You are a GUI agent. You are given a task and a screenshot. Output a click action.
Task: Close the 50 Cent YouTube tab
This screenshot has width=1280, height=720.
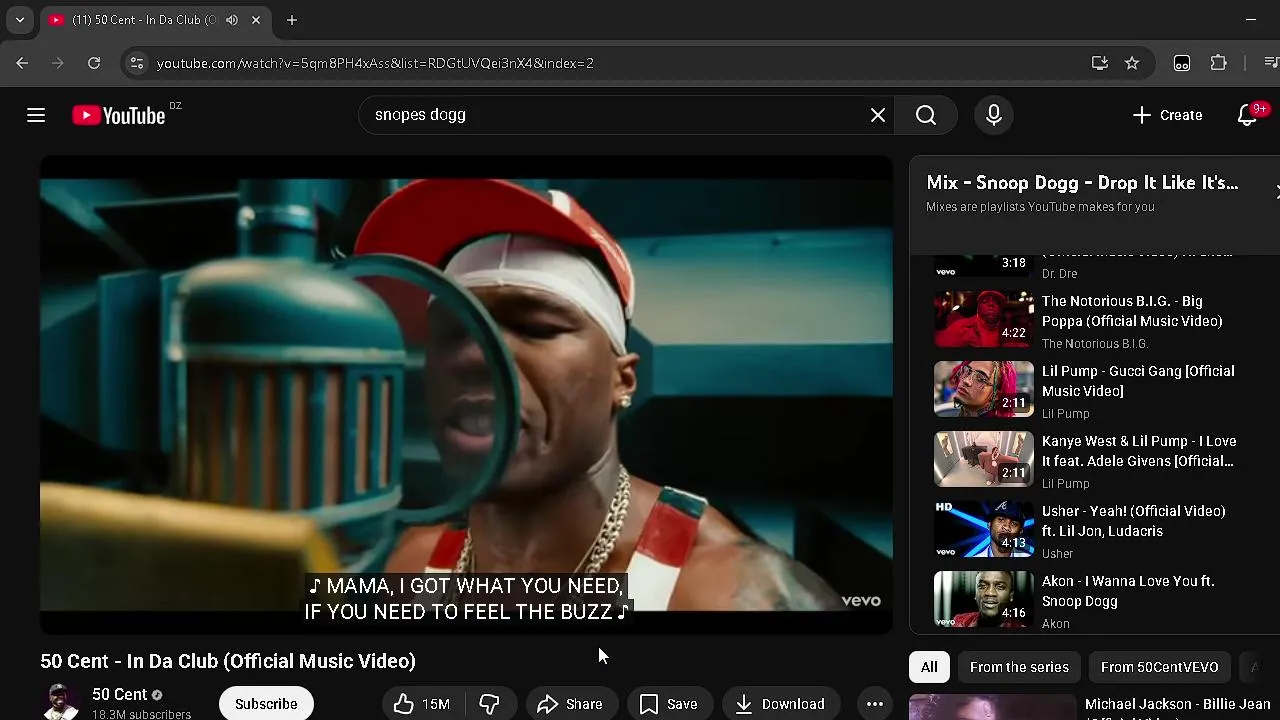point(256,20)
